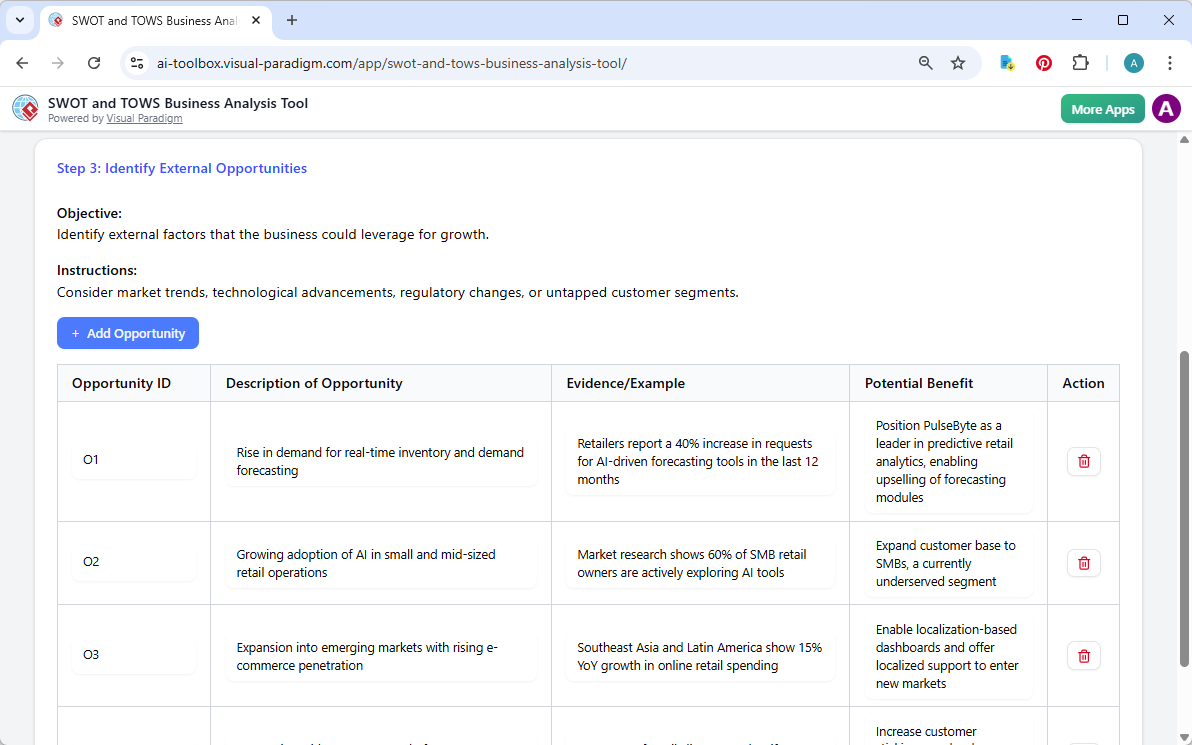The height and width of the screenshot is (745, 1192).
Task: Open More Apps
Action: (1102, 108)
